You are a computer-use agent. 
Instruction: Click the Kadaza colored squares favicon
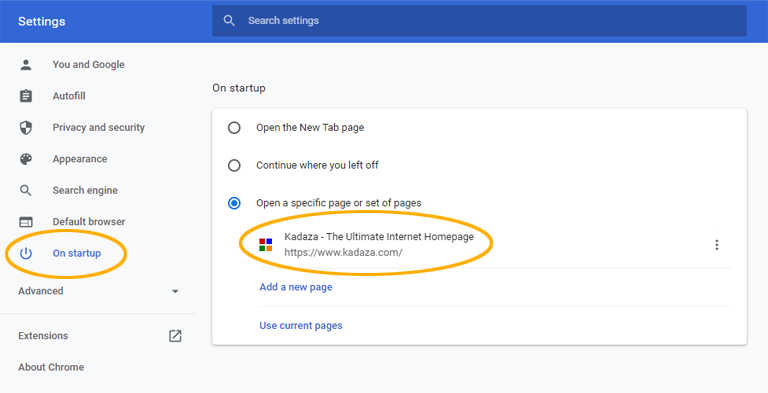(265, 245)
